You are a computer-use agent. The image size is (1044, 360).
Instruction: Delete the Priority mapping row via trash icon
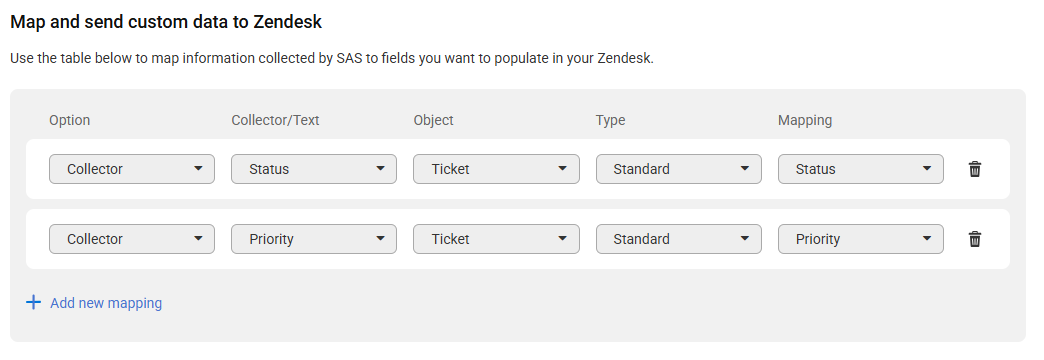pos(975,239)
